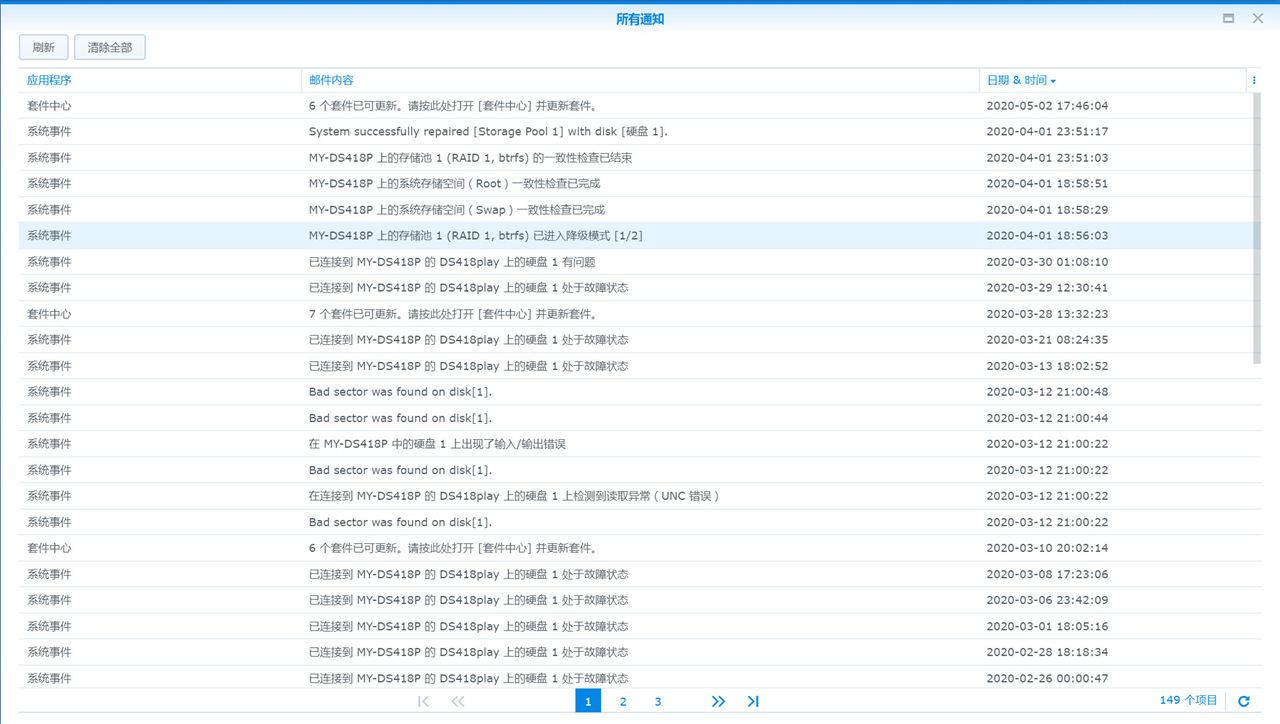Close the 所有通知 window
1280x724 pixels.
tap(1258, 18)
